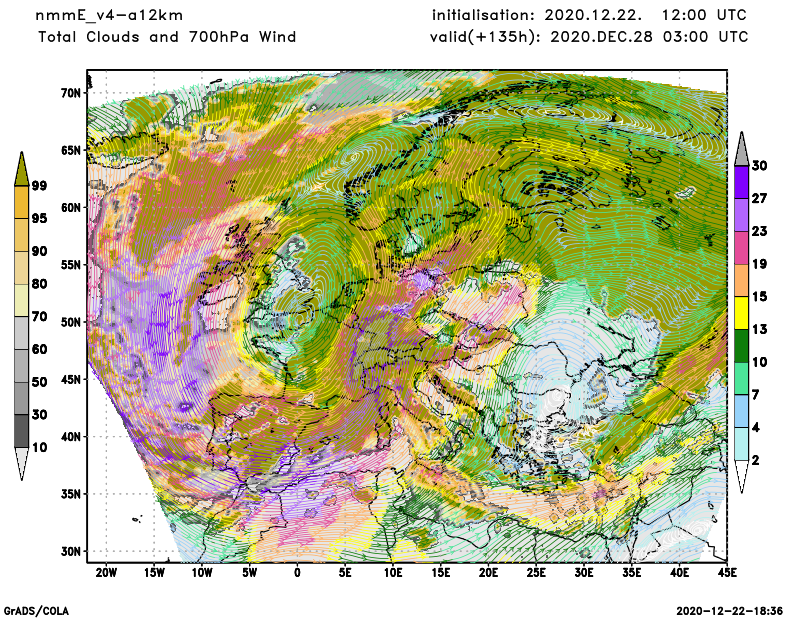Click the 20W longitude axis label
This screenshot has height=618, width=800.
106,573
